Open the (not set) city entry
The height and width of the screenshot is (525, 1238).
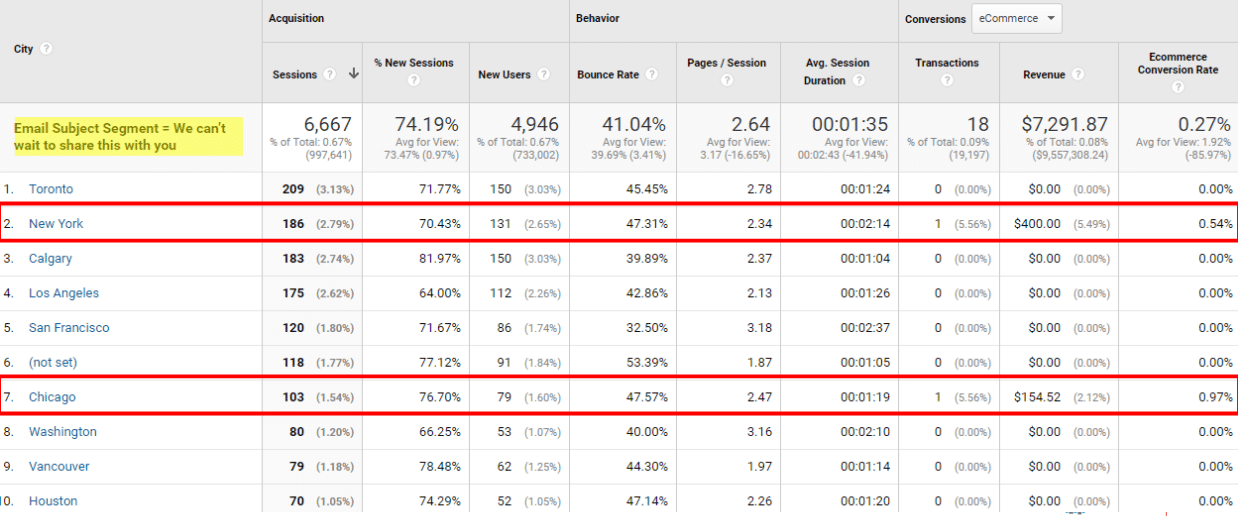53,362
